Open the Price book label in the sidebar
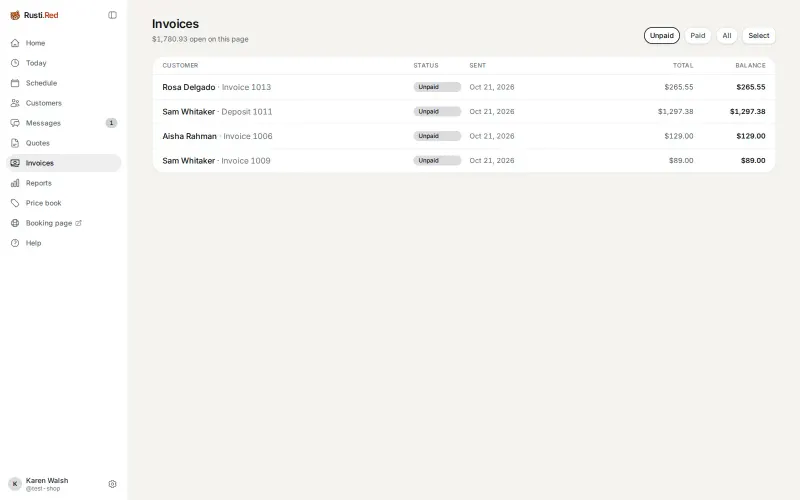The height and width of the screenshot is (500, 800). 43,203
